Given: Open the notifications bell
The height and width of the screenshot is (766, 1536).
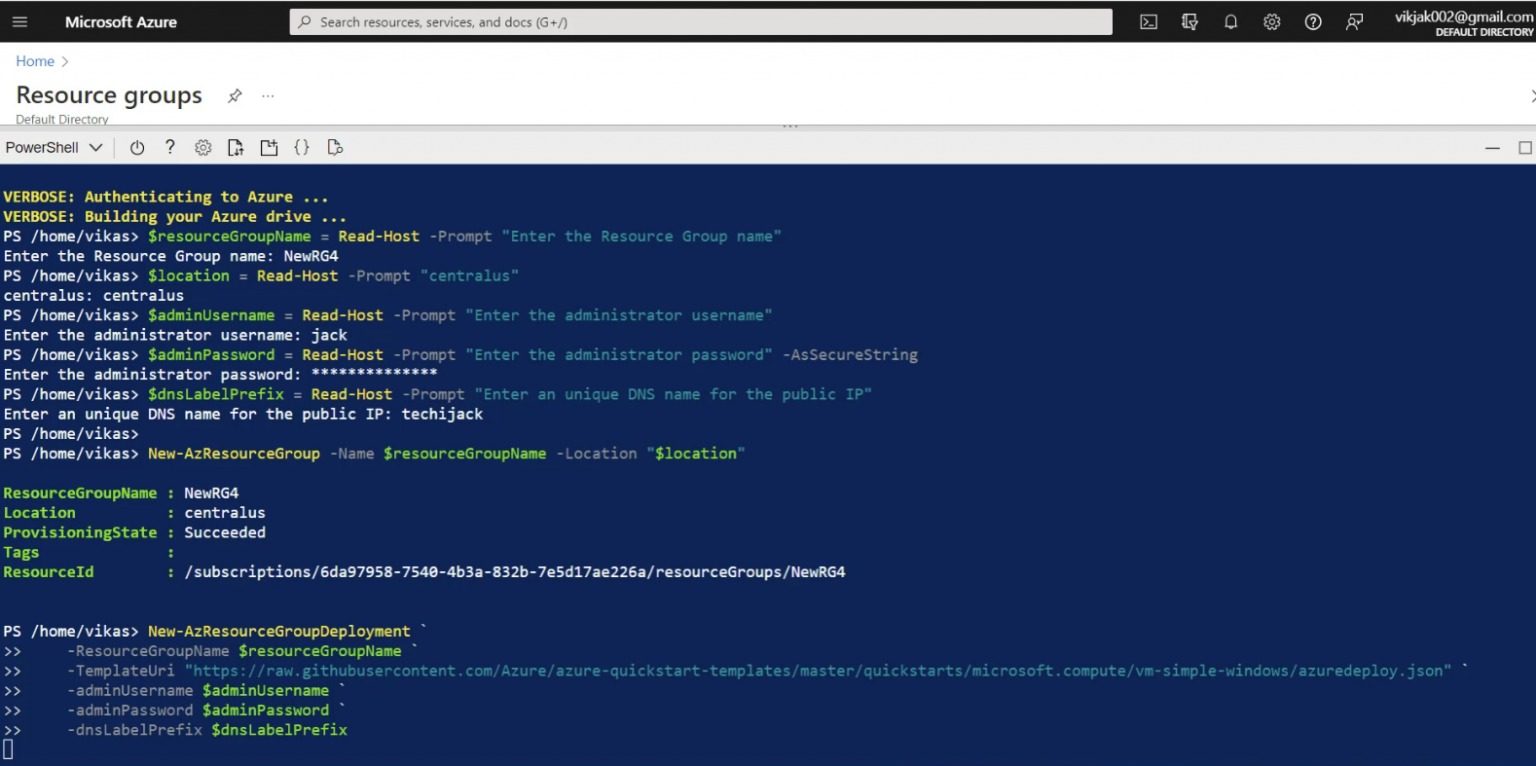Looking at the screenshot, I should 1231,21.
